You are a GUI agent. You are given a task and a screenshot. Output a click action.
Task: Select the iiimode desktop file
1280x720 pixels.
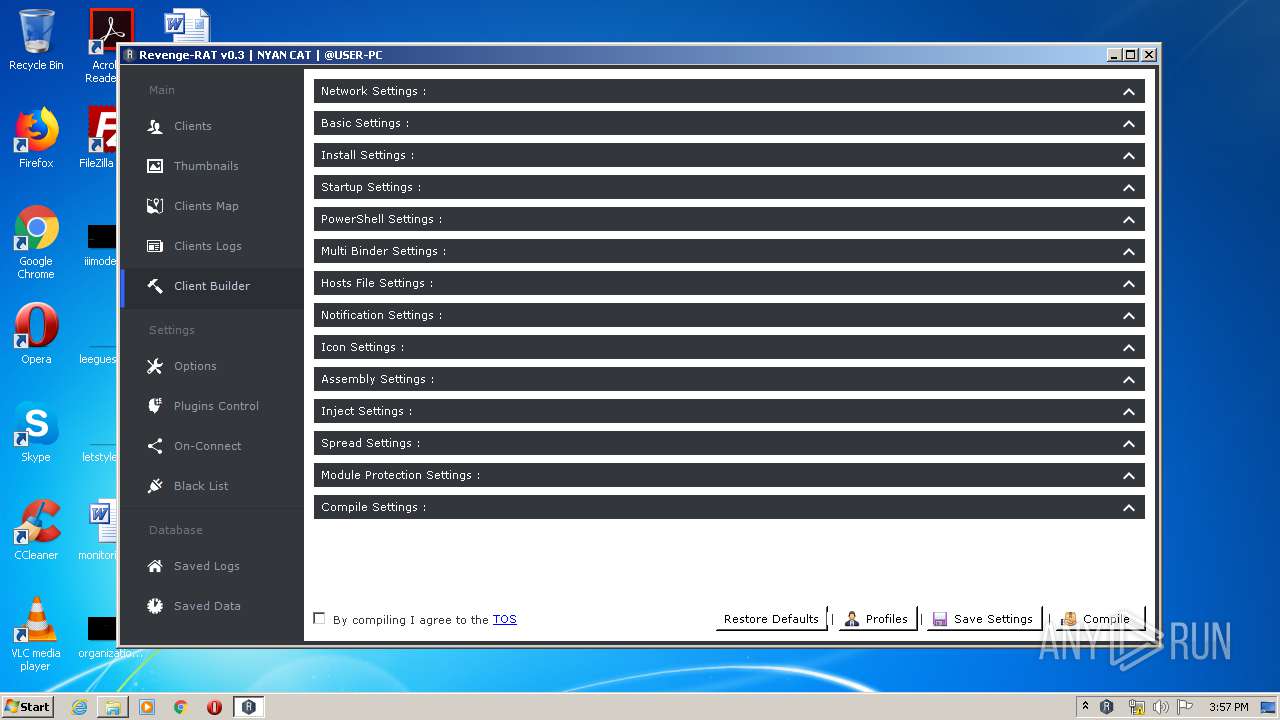(x=101, y=245)
